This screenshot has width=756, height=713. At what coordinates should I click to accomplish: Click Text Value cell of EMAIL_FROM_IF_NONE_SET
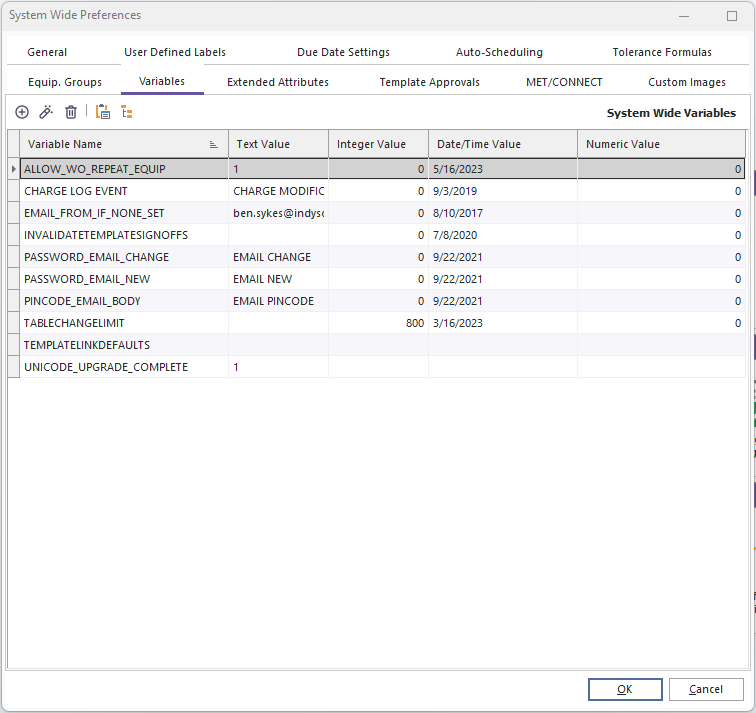(278, 213)
